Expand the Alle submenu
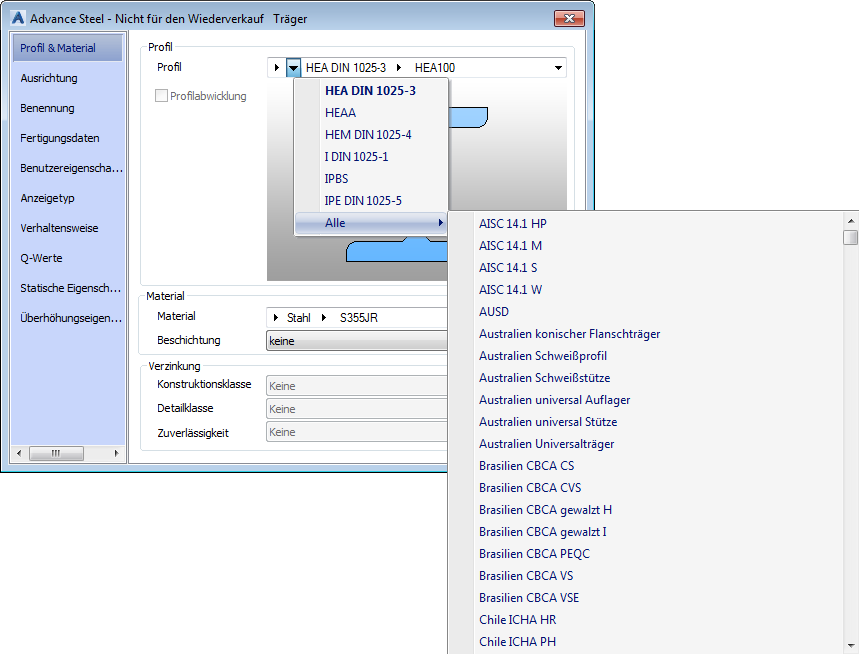The height and width of the screenshot is (654, 859). (x=371, y=223)
